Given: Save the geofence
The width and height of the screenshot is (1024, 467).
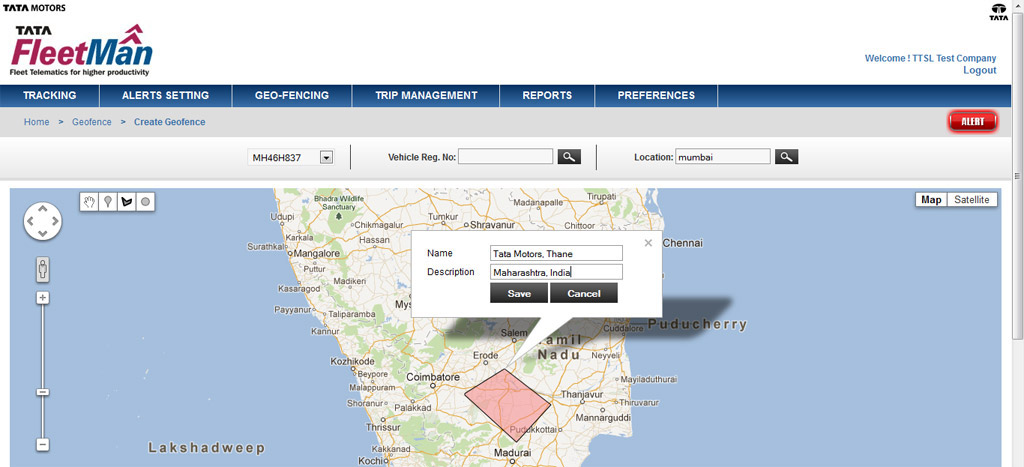Looking at the screenshot, I should pyautogui.click(x=519, y=293).
